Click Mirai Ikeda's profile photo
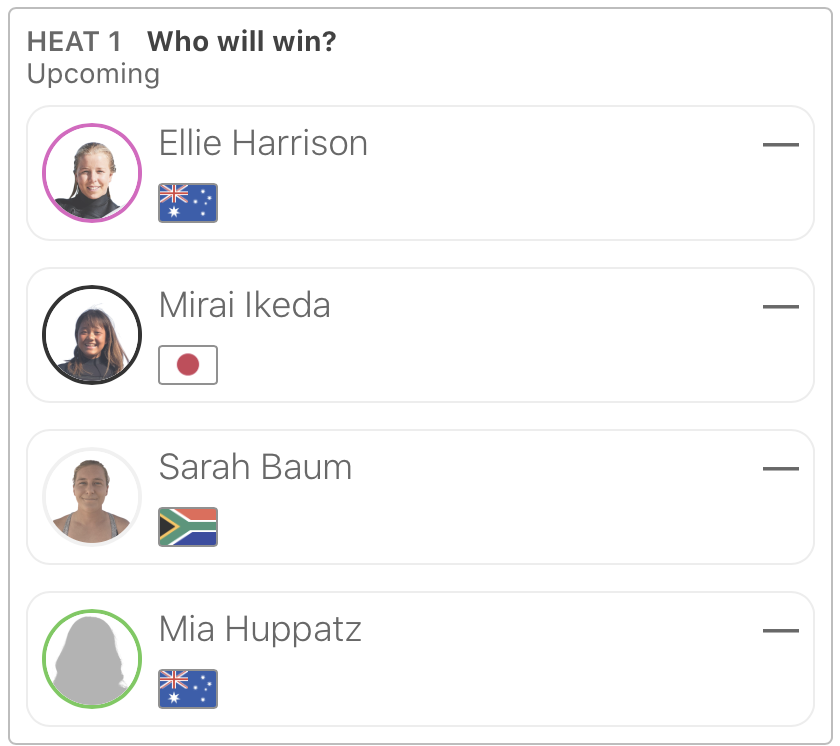 [x=92, y=335]
